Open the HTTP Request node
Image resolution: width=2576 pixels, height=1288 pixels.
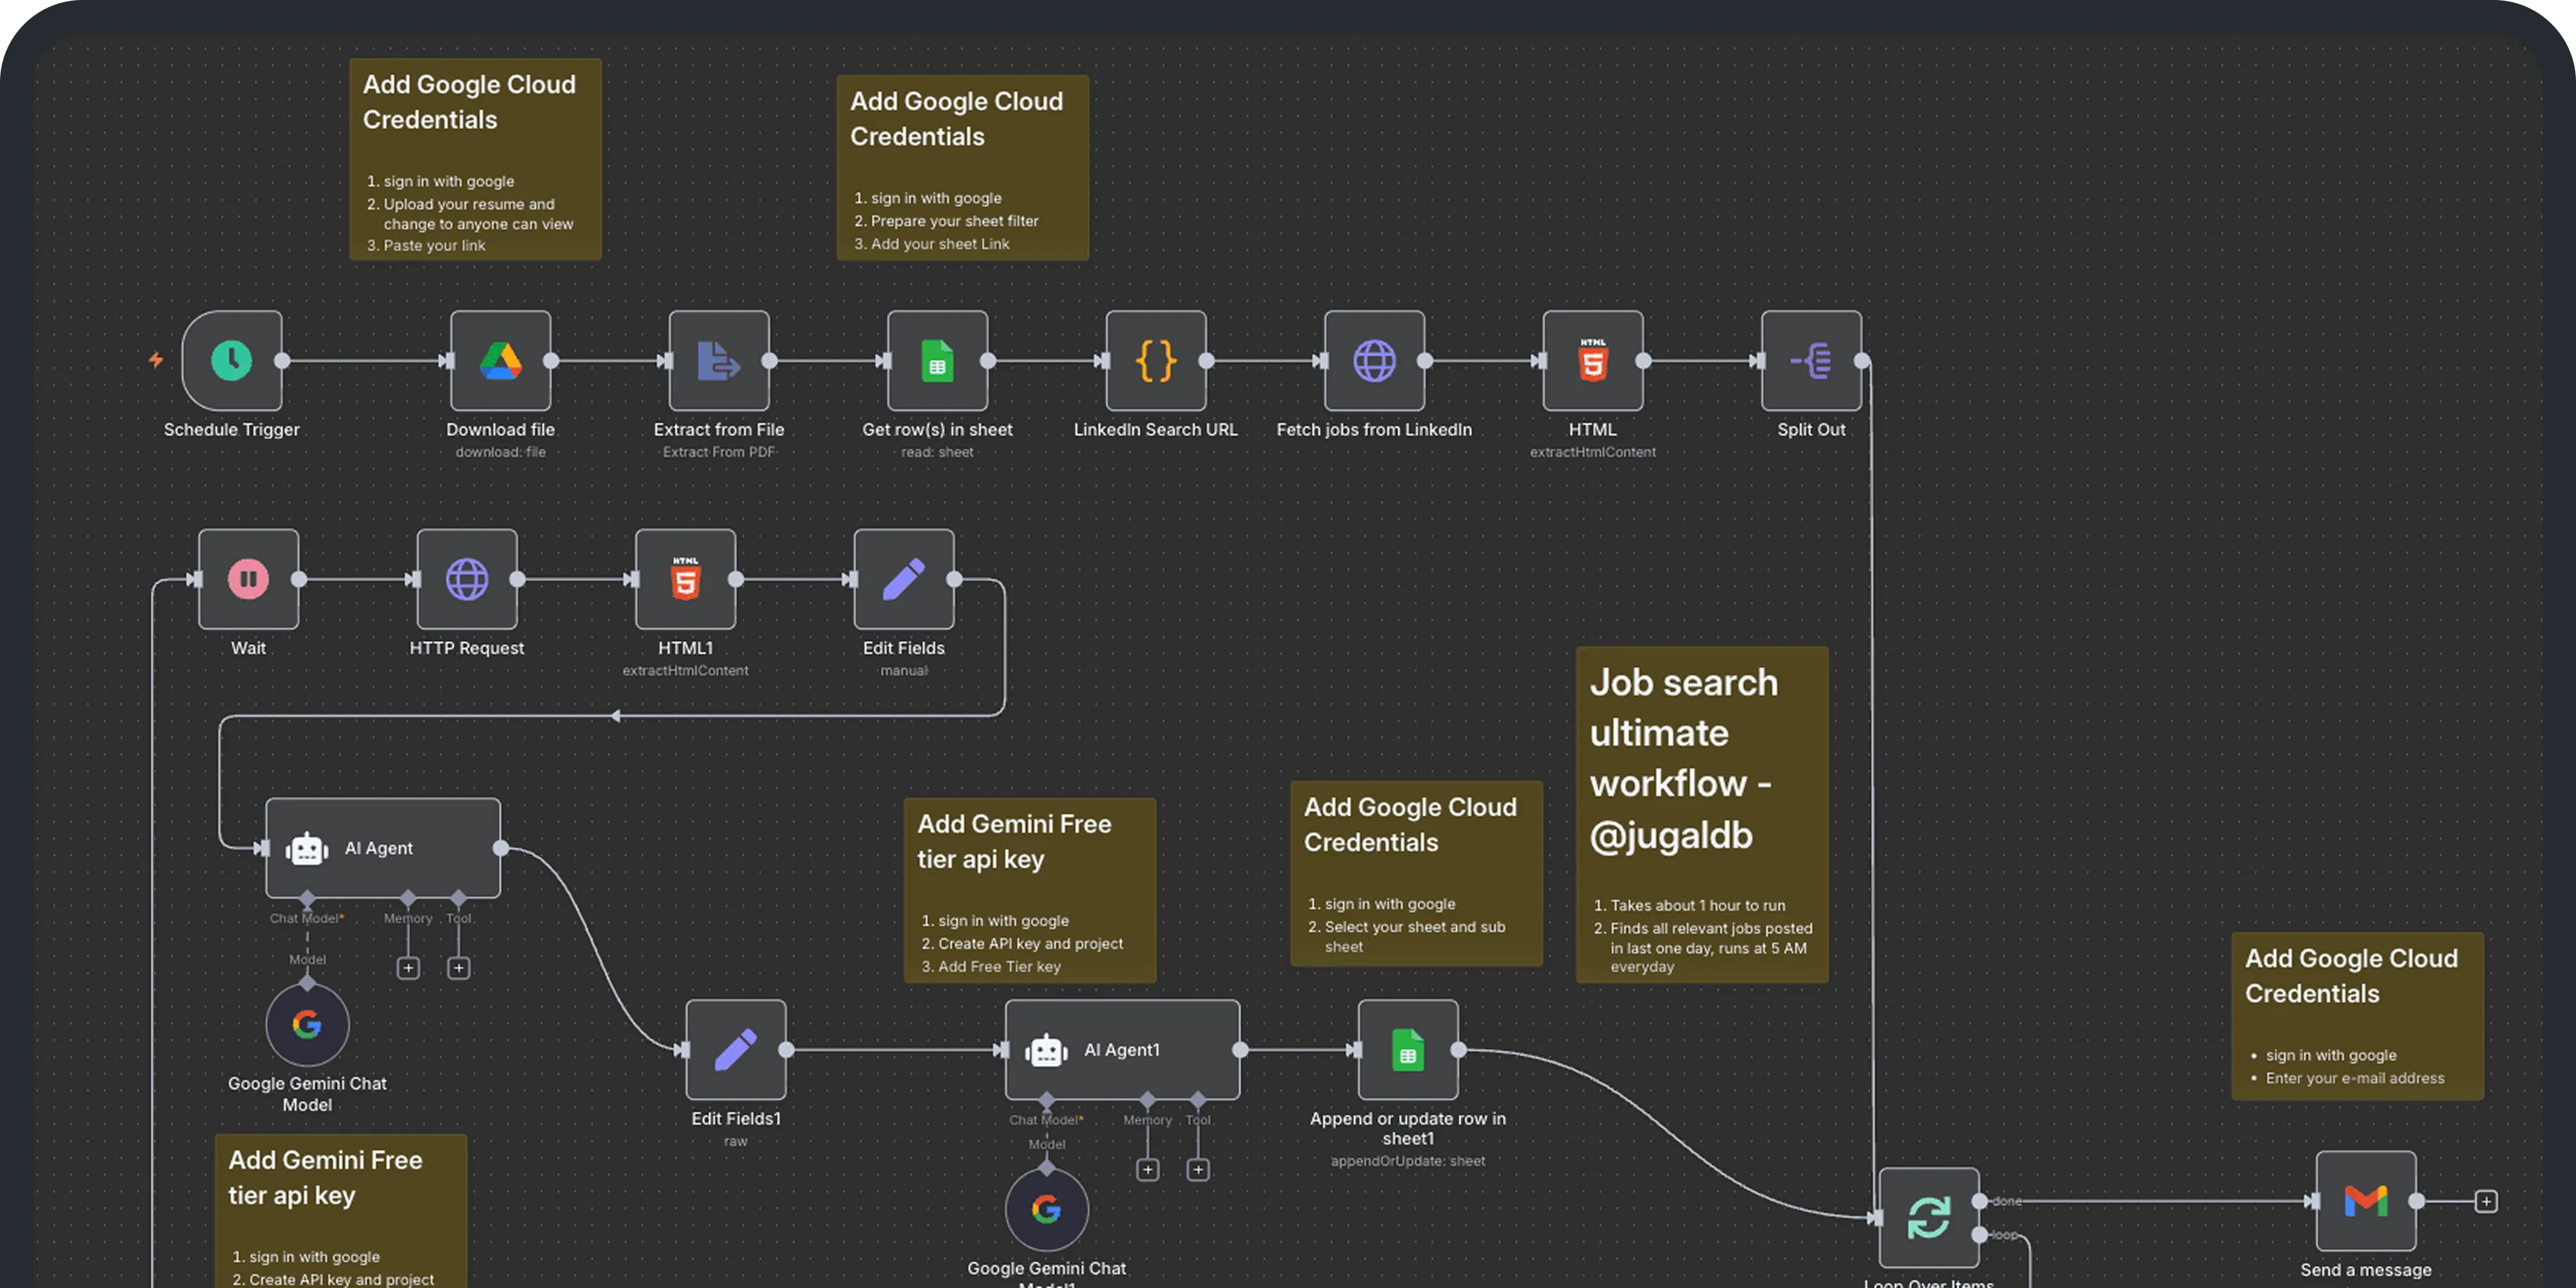click(x=467, y=579)
